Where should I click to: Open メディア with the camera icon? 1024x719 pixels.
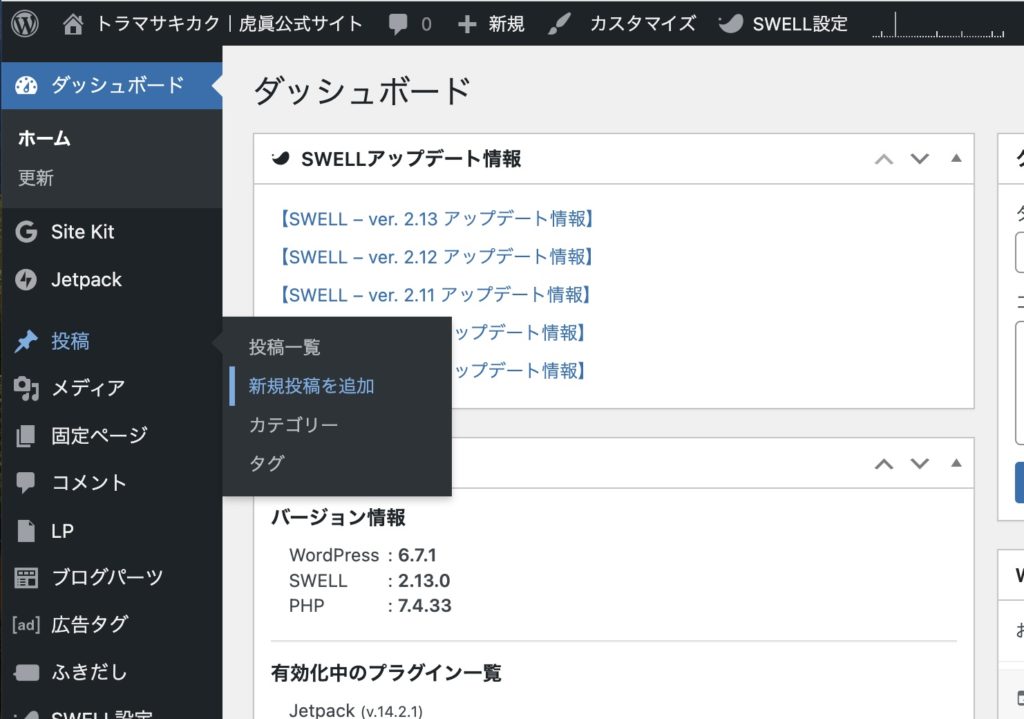26,387
